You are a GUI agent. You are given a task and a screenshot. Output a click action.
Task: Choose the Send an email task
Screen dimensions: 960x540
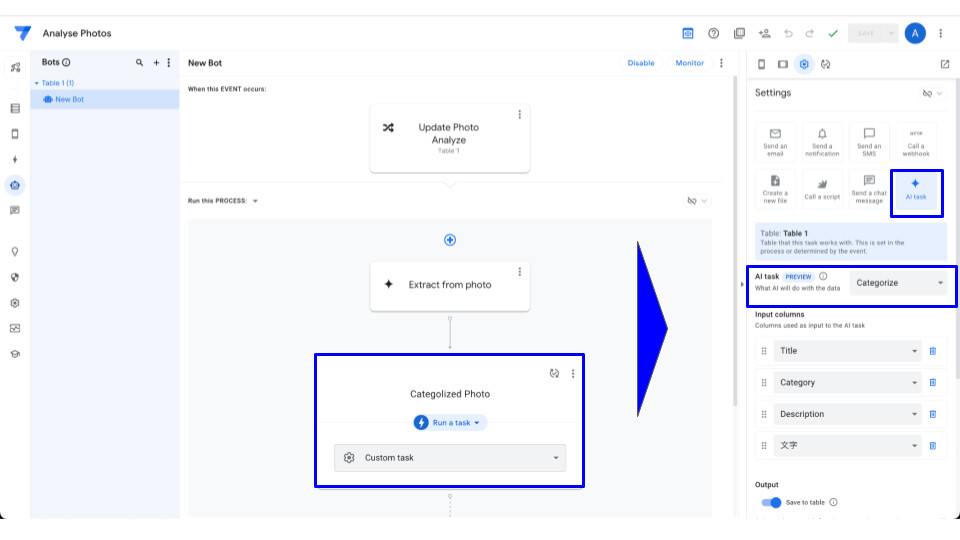pos(775,142)
